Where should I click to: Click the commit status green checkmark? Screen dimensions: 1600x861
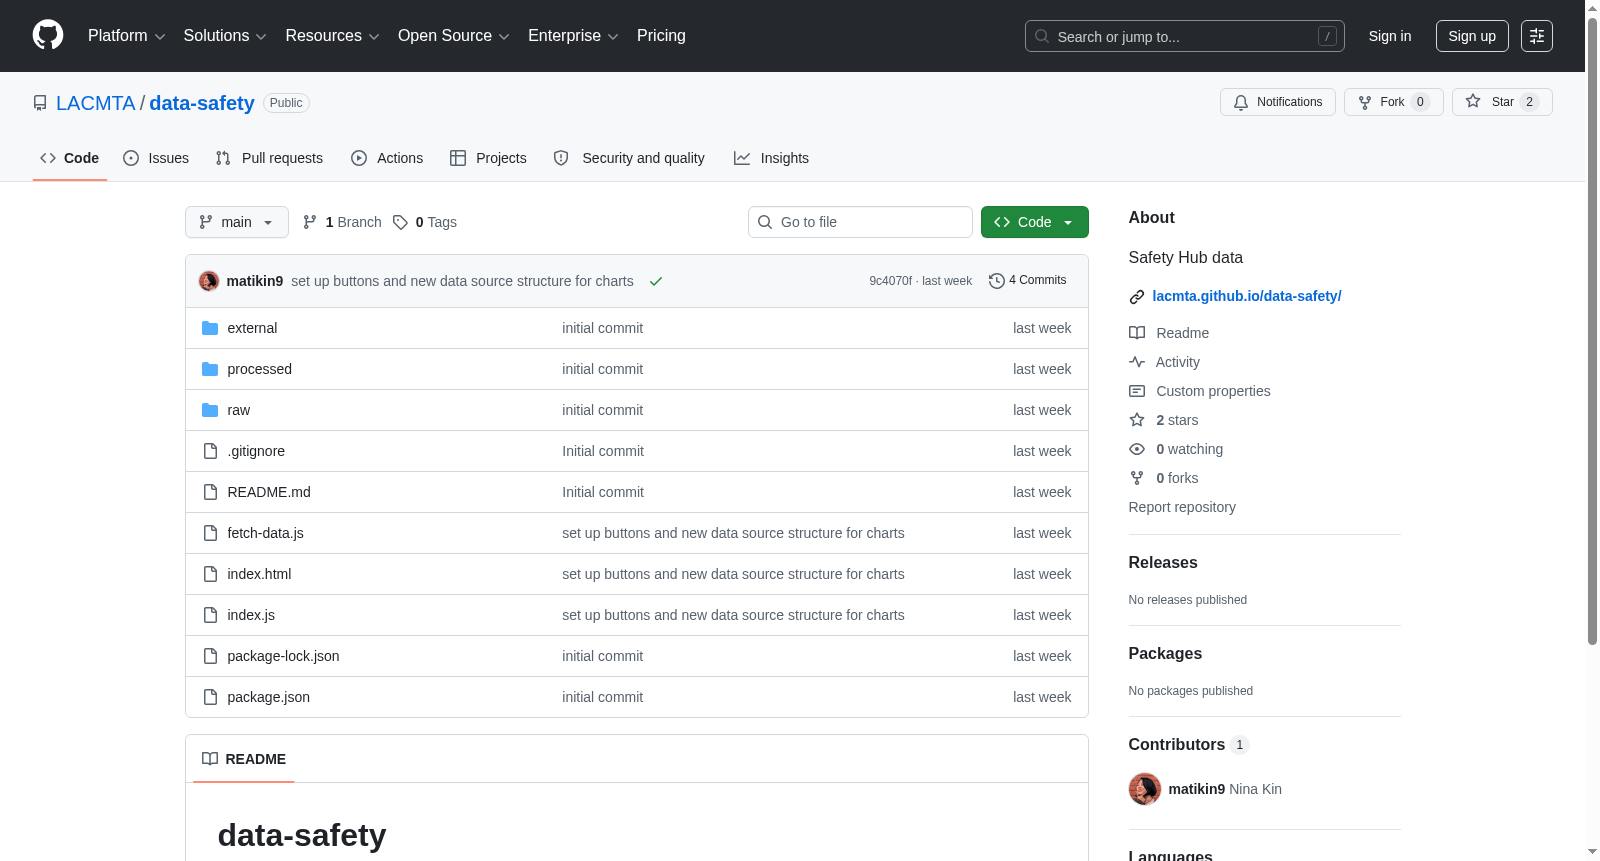[656, 281]
